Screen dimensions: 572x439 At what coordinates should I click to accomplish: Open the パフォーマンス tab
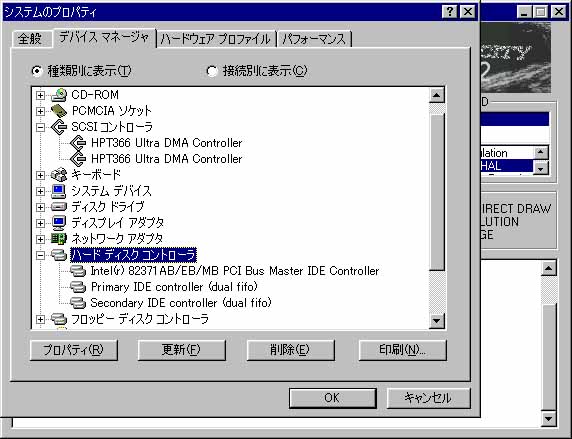[314, 39]
